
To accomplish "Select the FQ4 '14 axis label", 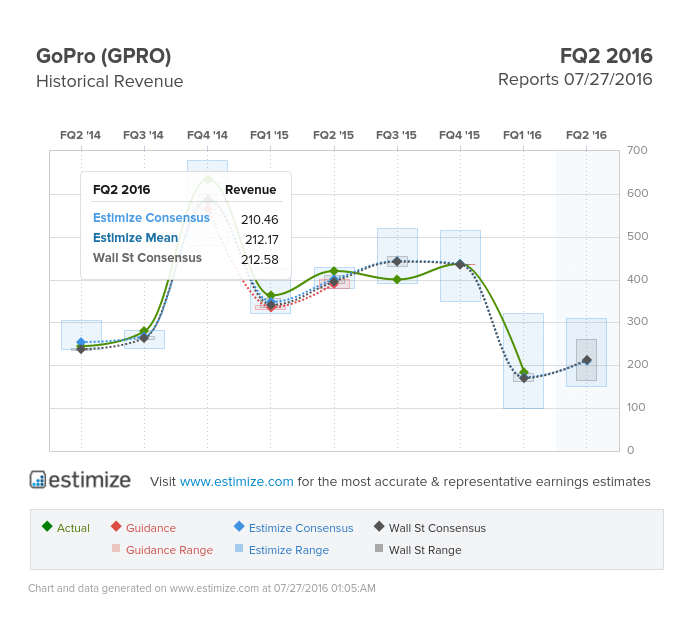I will tap(208, 135).
